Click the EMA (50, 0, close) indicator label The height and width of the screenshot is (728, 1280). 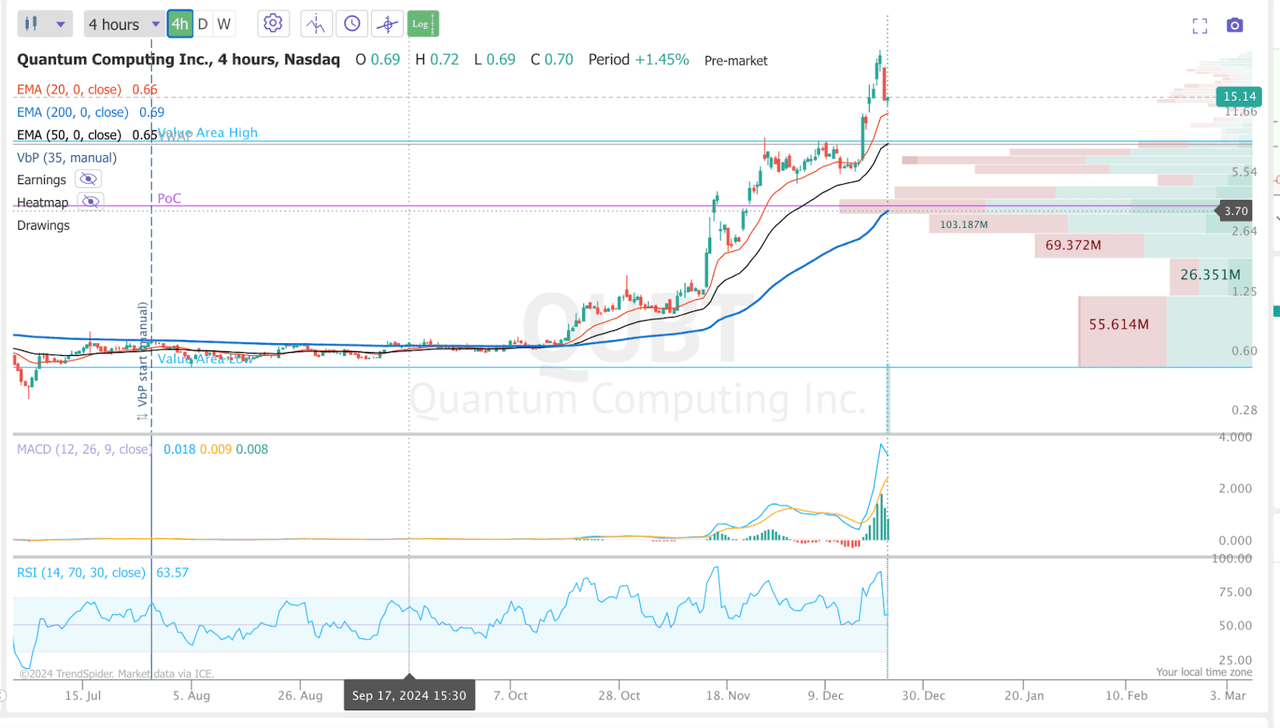69,135
